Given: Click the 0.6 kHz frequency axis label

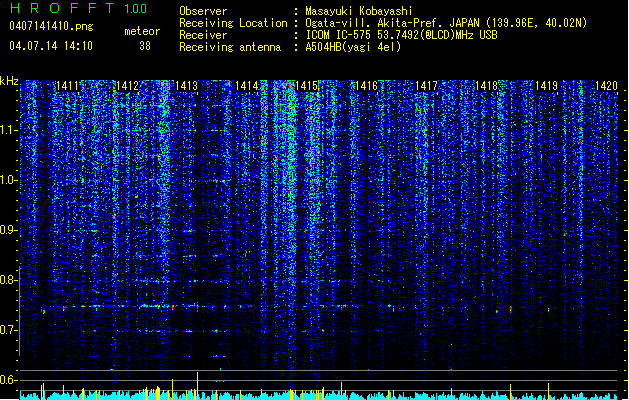Looking at the screenshot, I should coord(9,380).
